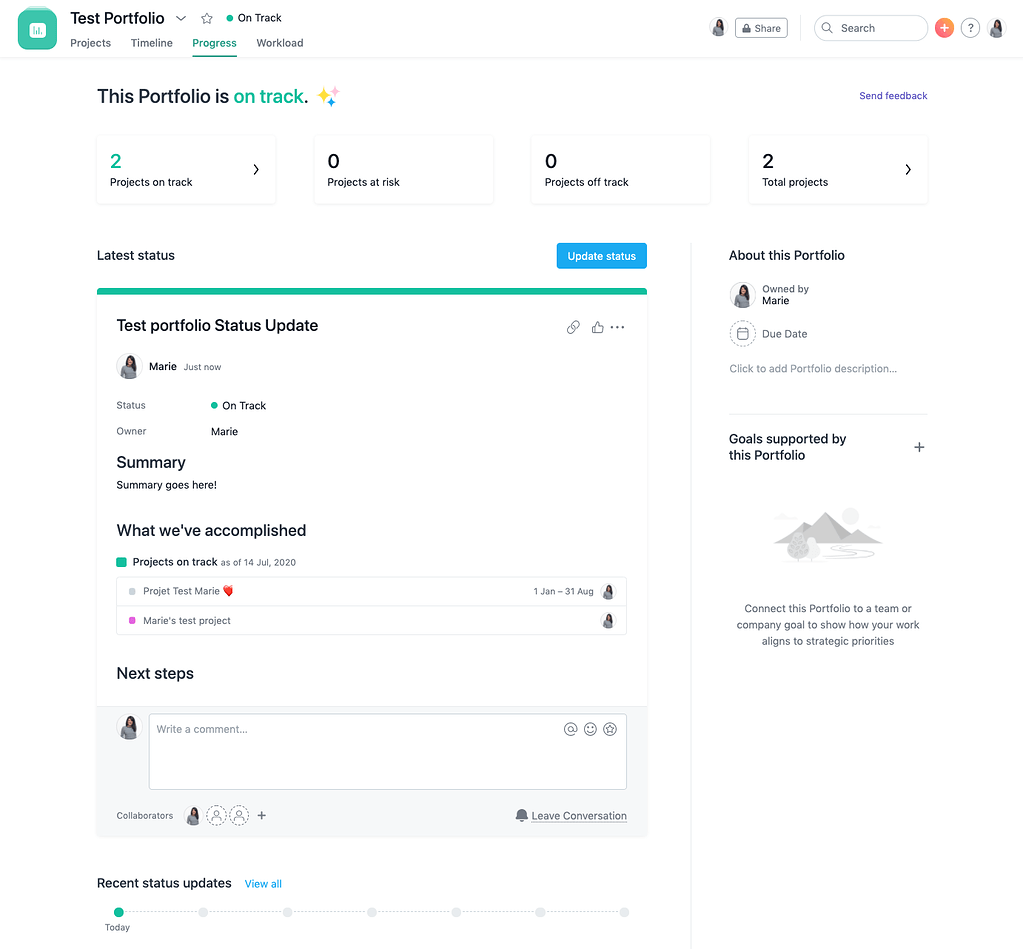The image size is (1023, 949).
Task: Click the orange create plus icon
Action: (x=944, y=28)
